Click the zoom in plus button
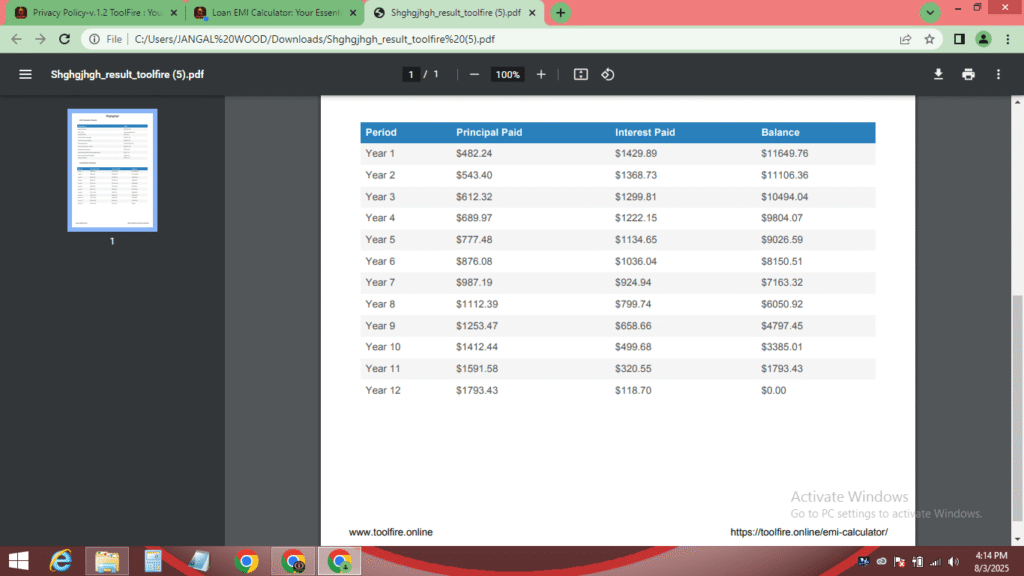 tap(541, 74)
